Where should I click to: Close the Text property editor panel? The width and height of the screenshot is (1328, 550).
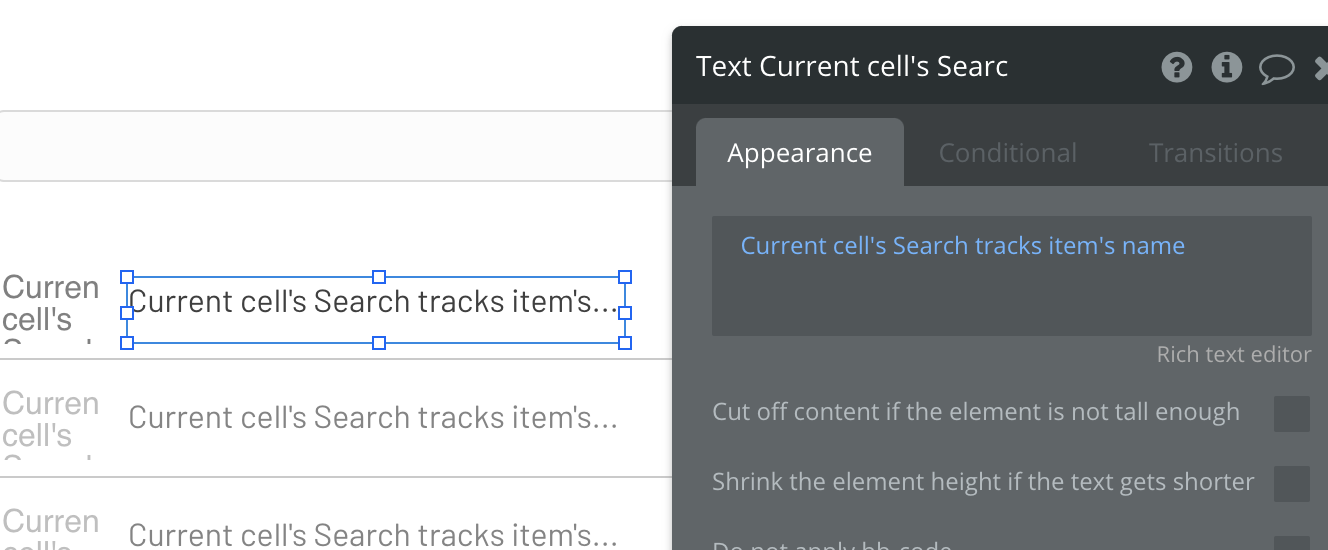1321,69
